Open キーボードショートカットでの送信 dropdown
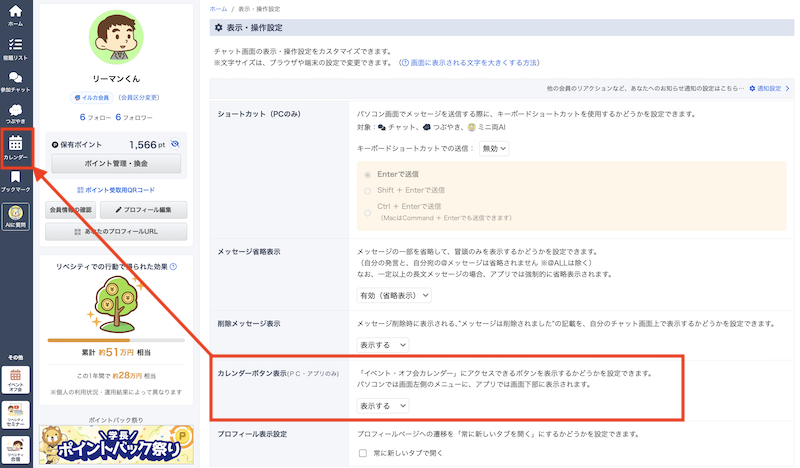Screen dimensions: 800x468 494,149
